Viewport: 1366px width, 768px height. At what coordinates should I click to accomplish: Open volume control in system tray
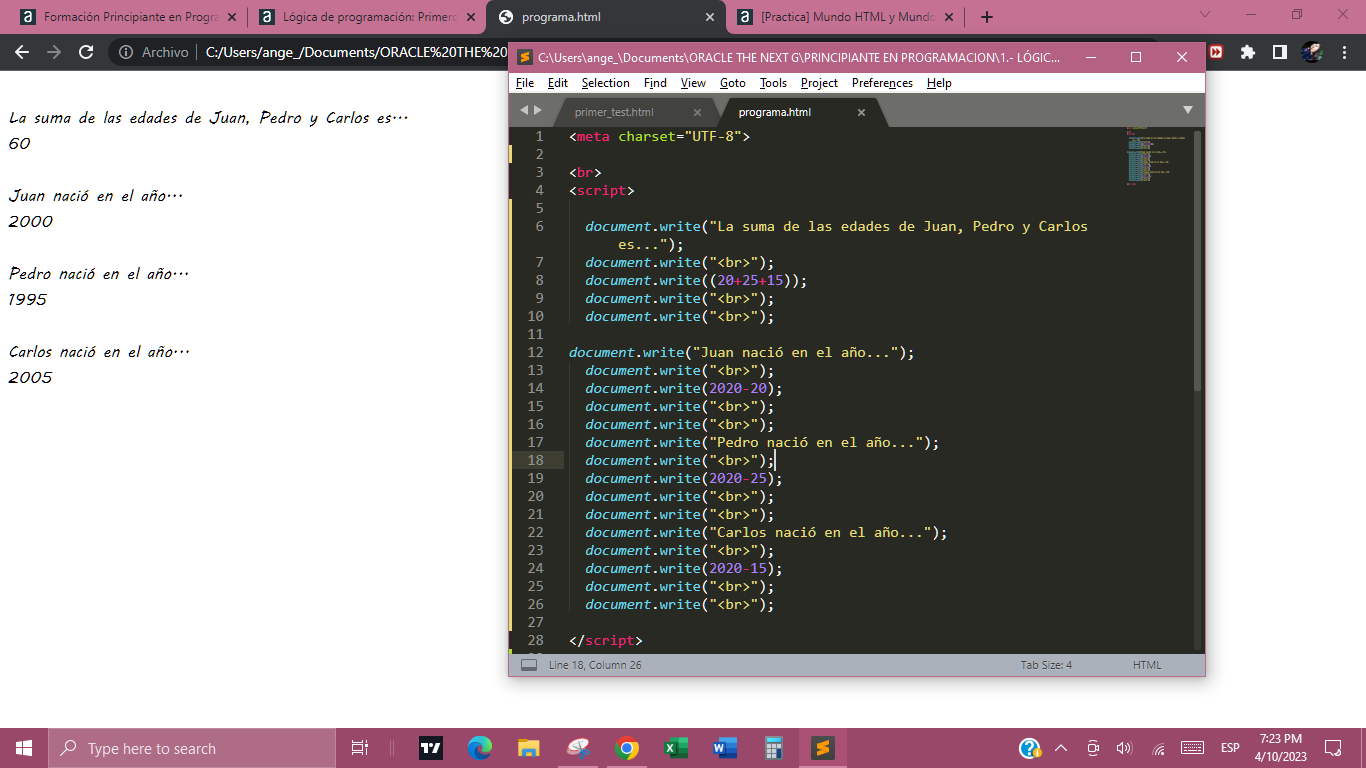pos(1124,748)
